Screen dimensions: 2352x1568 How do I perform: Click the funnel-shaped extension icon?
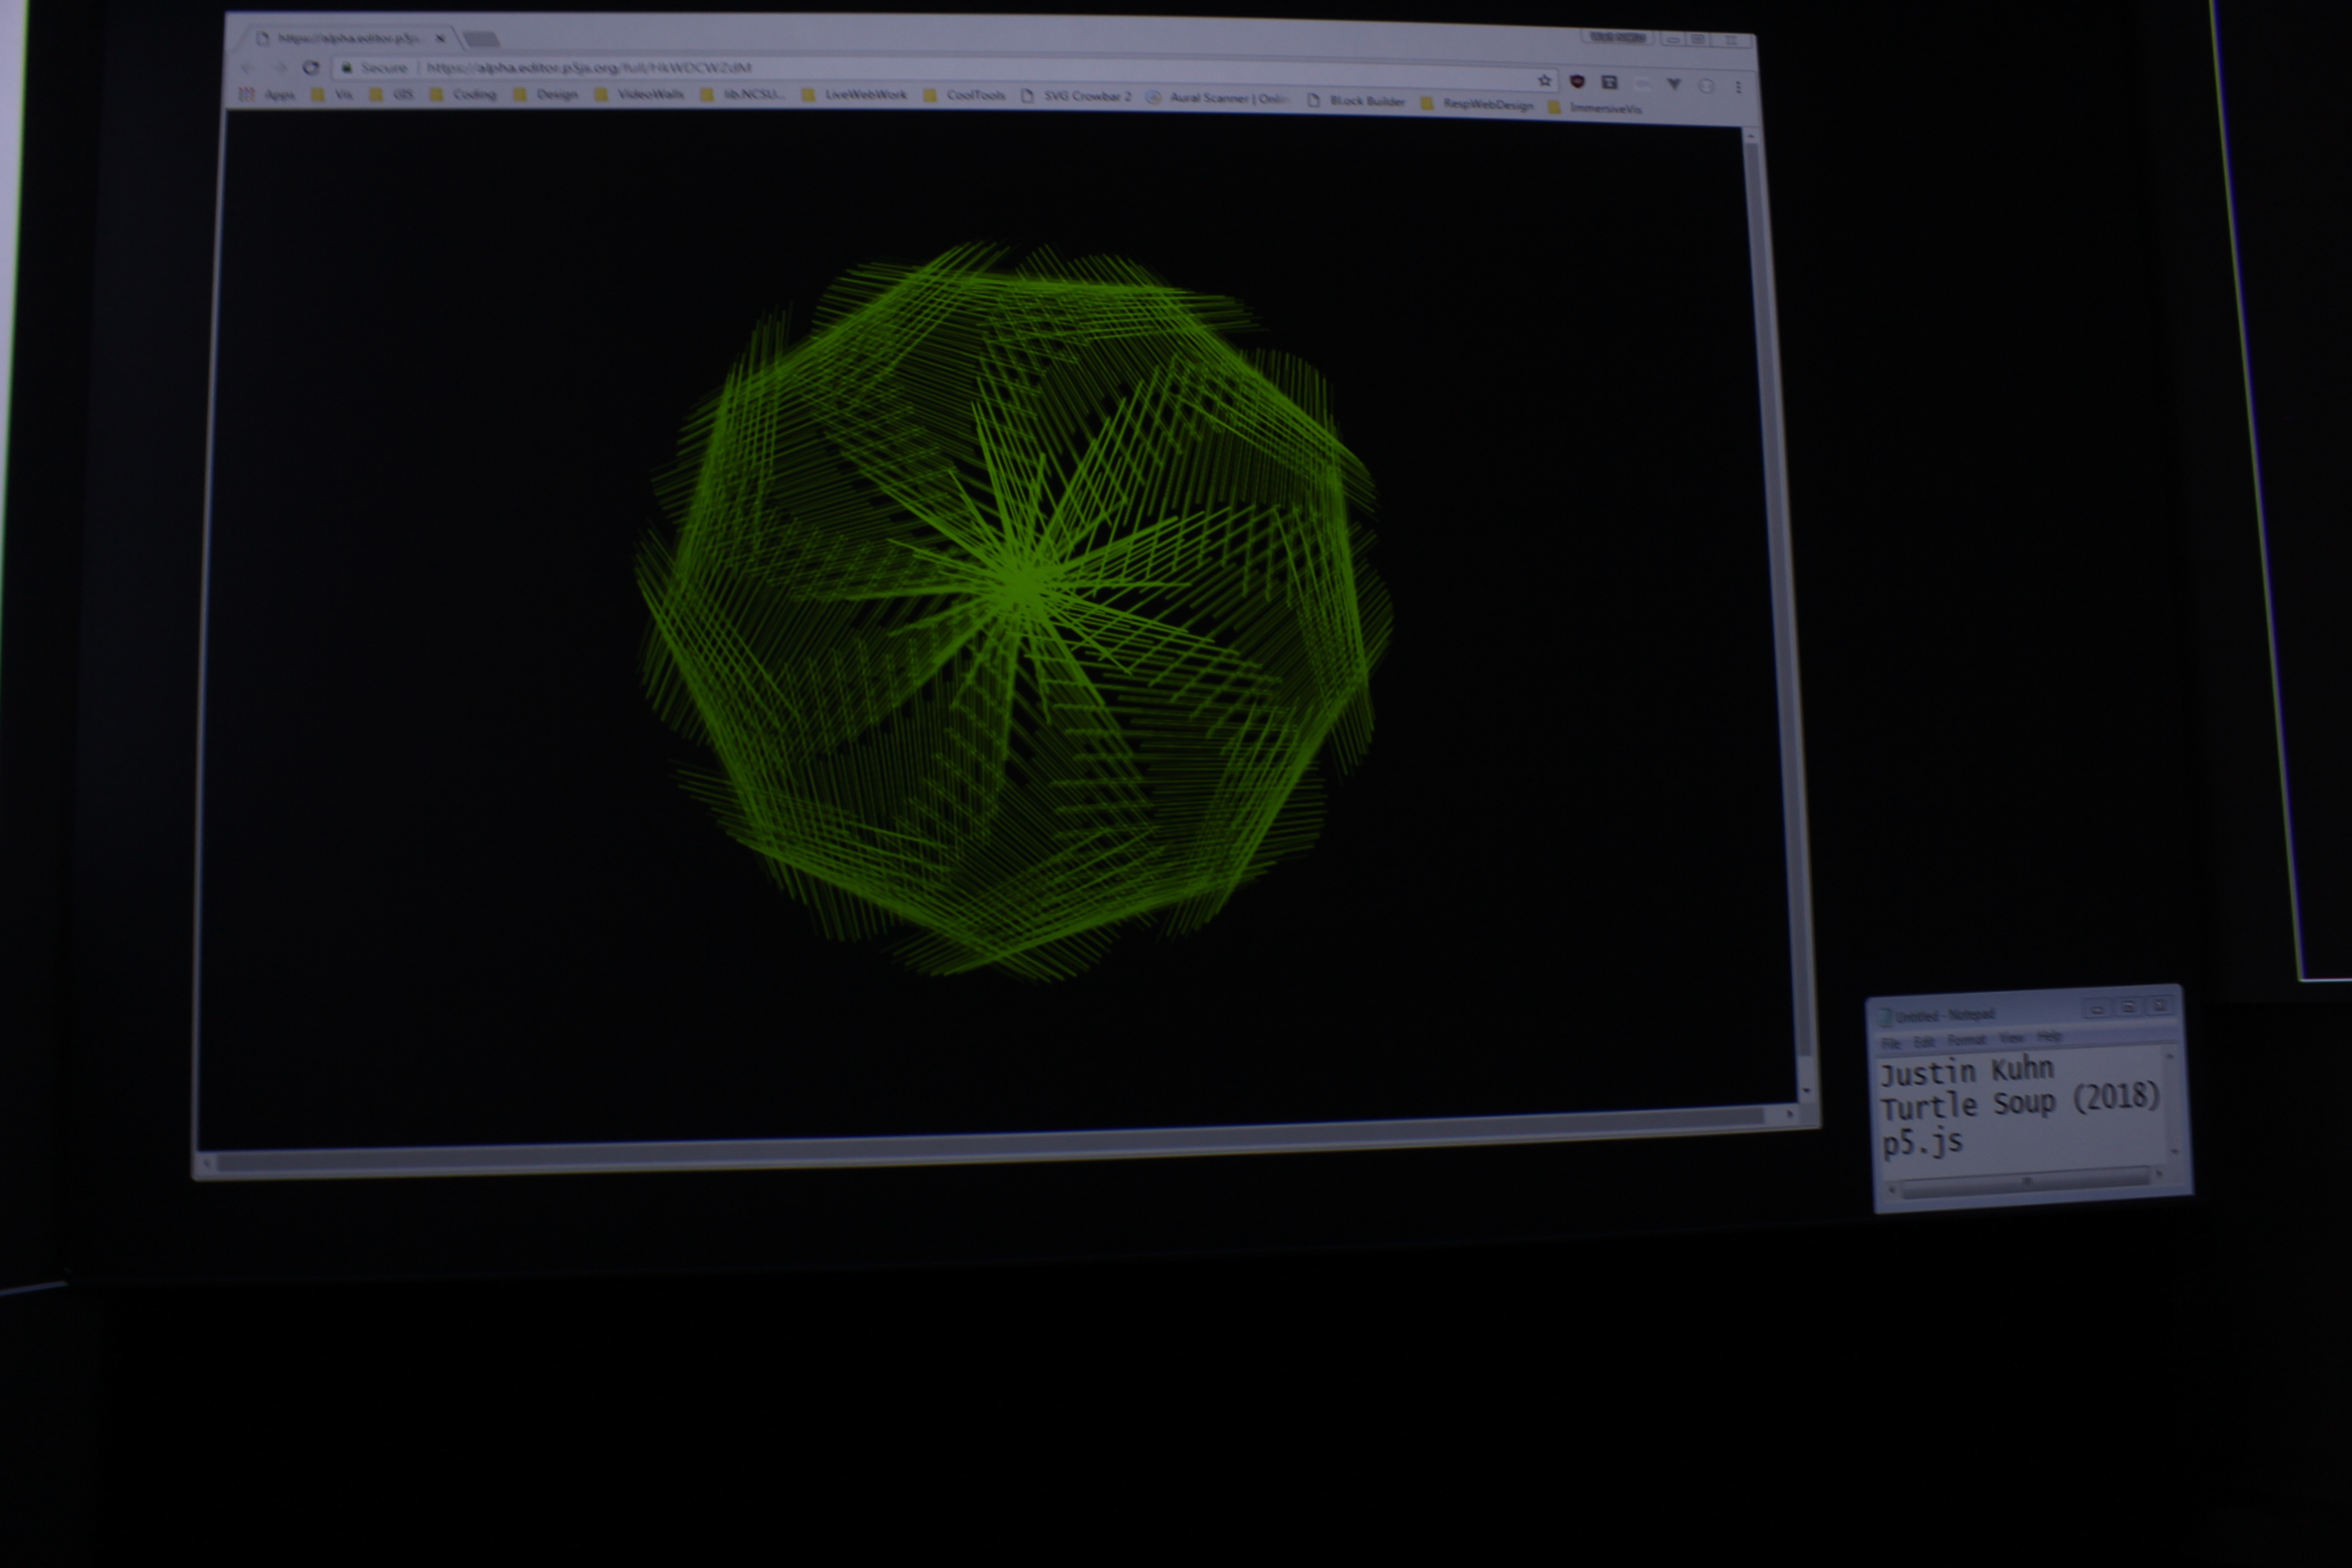(1674, 84)
